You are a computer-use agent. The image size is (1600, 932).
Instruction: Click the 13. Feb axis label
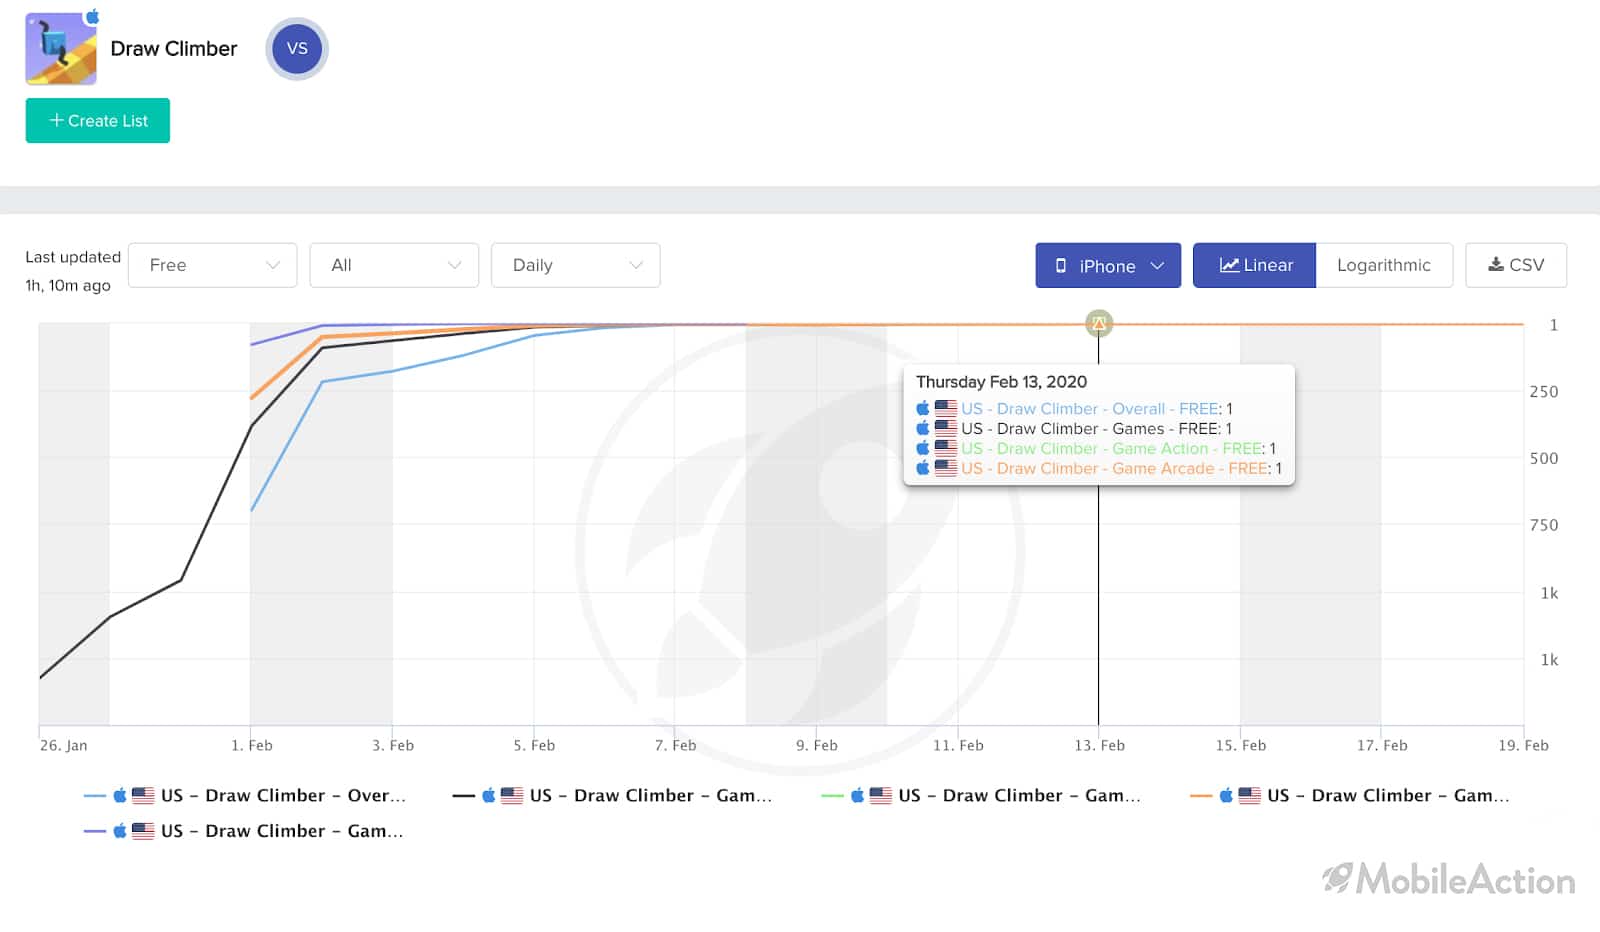coord(1099,745)
